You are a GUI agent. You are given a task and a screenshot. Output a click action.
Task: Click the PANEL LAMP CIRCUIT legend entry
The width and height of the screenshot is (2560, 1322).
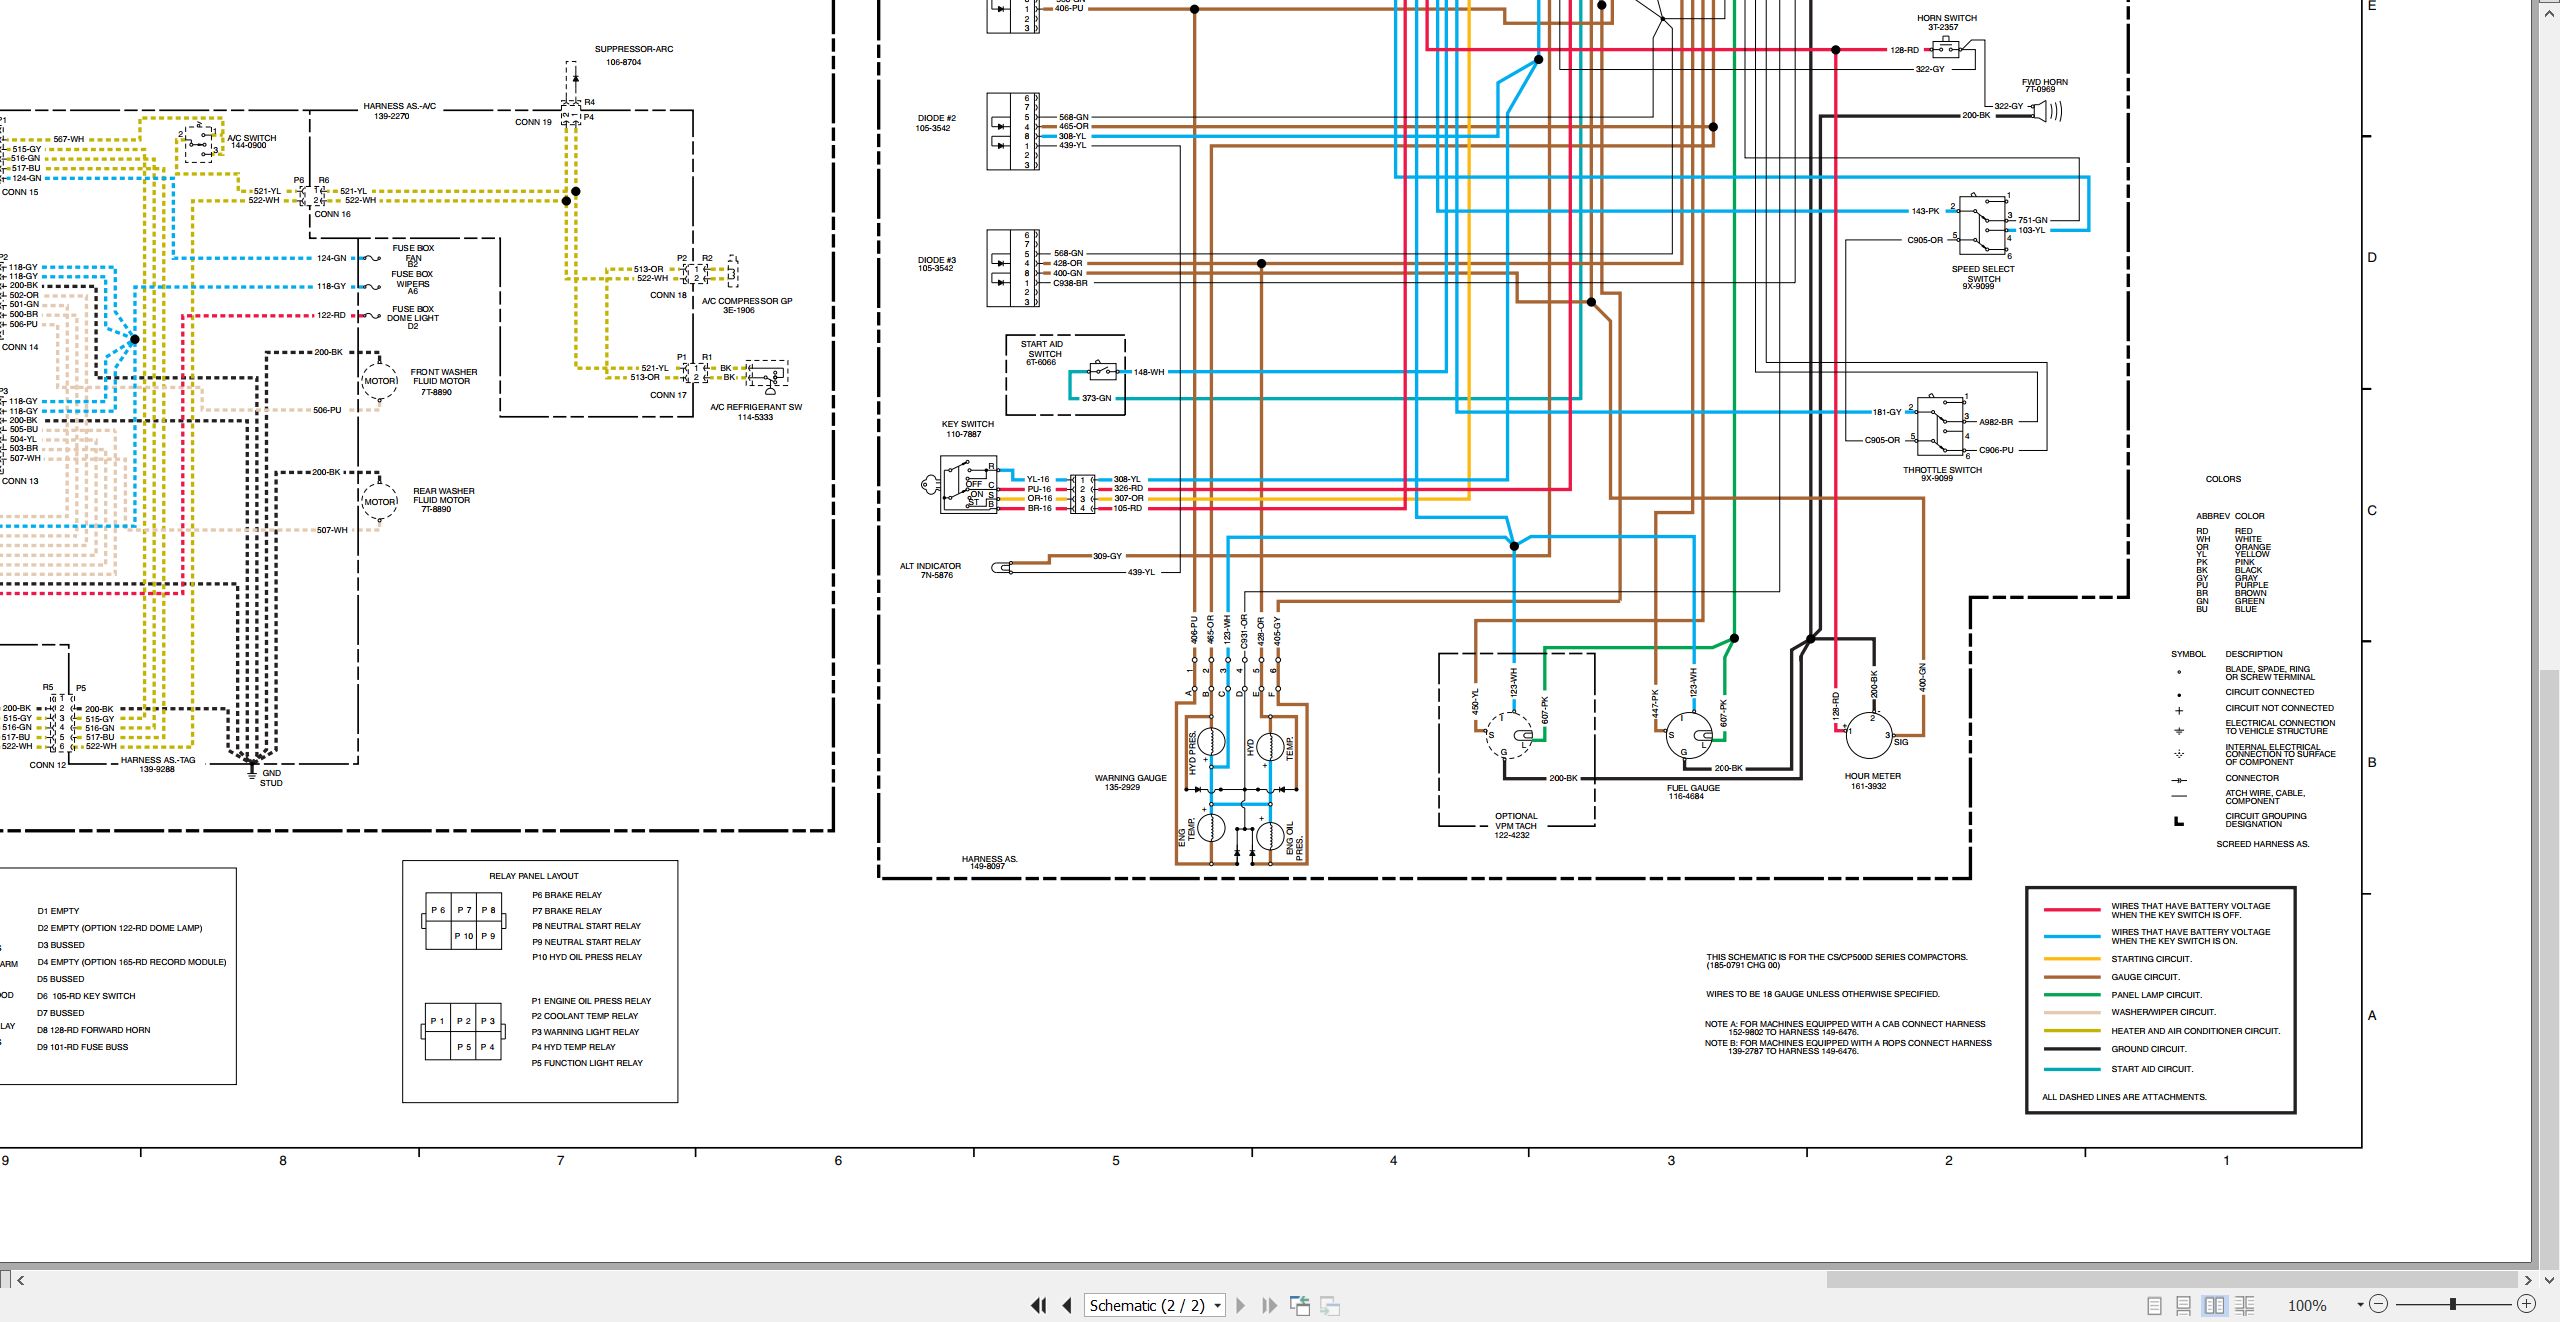click(2156, 995)
